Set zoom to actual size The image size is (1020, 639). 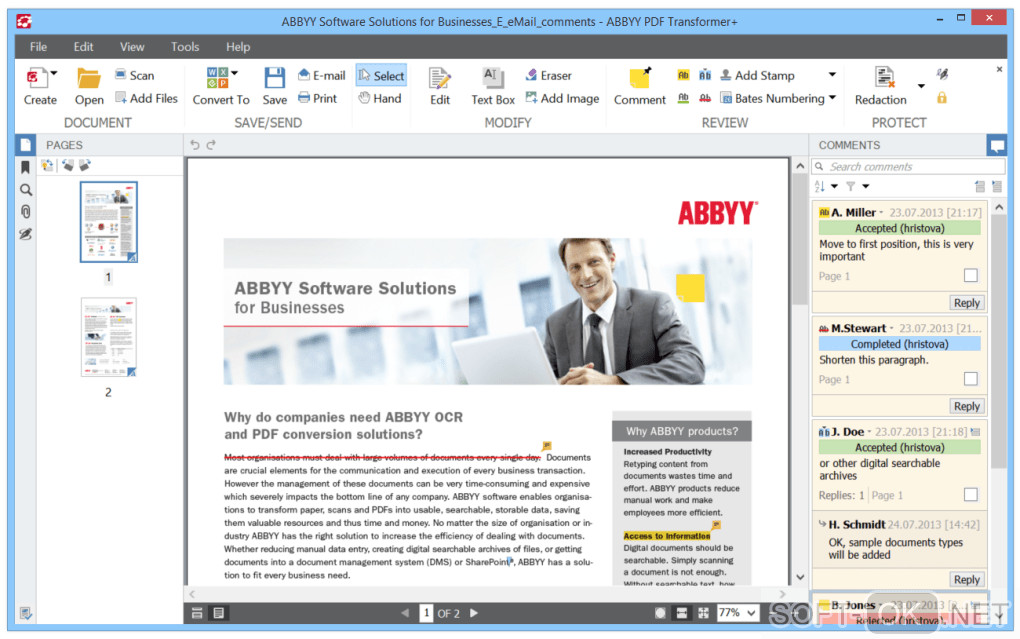[x=660, y=613]
